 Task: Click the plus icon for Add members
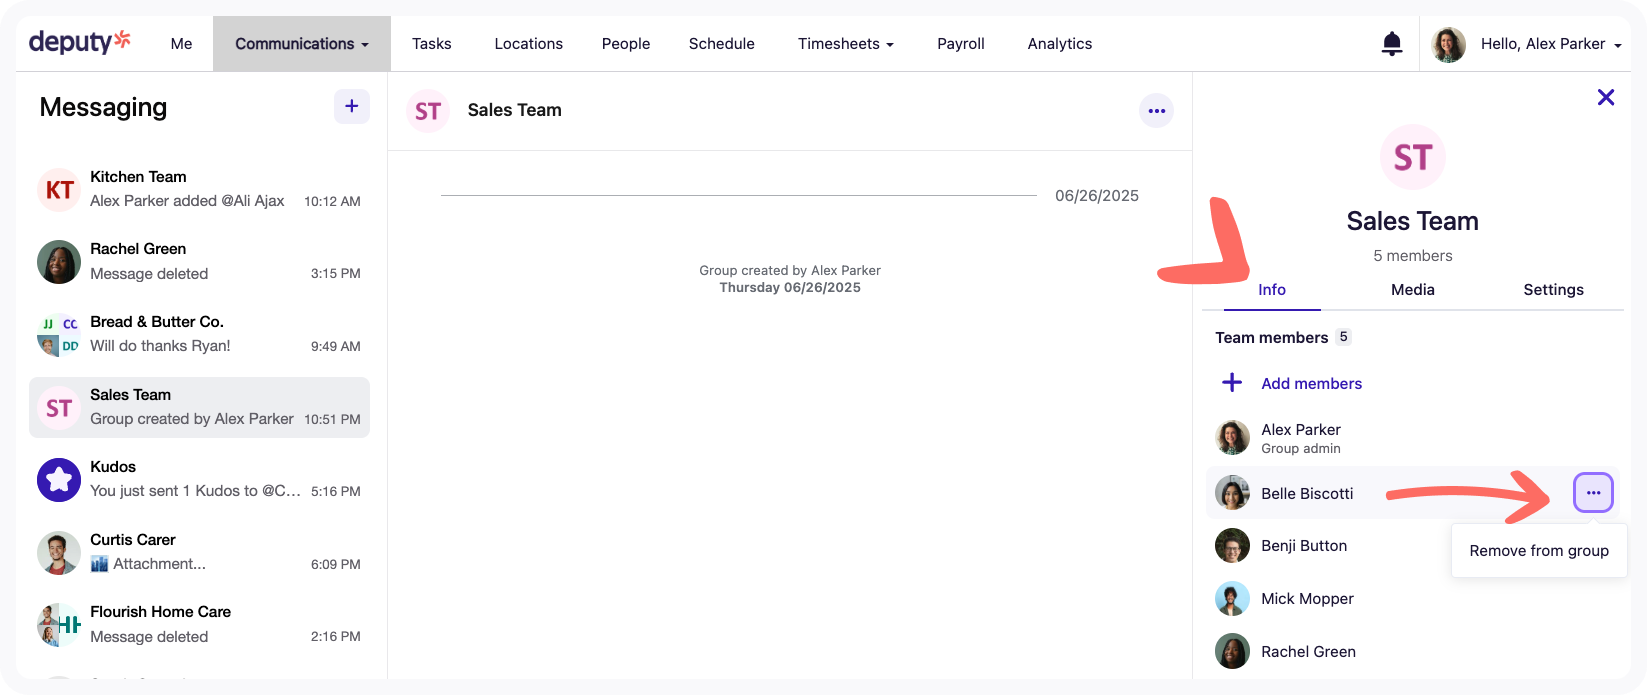pyautogui.click(x=1232, y=383)
